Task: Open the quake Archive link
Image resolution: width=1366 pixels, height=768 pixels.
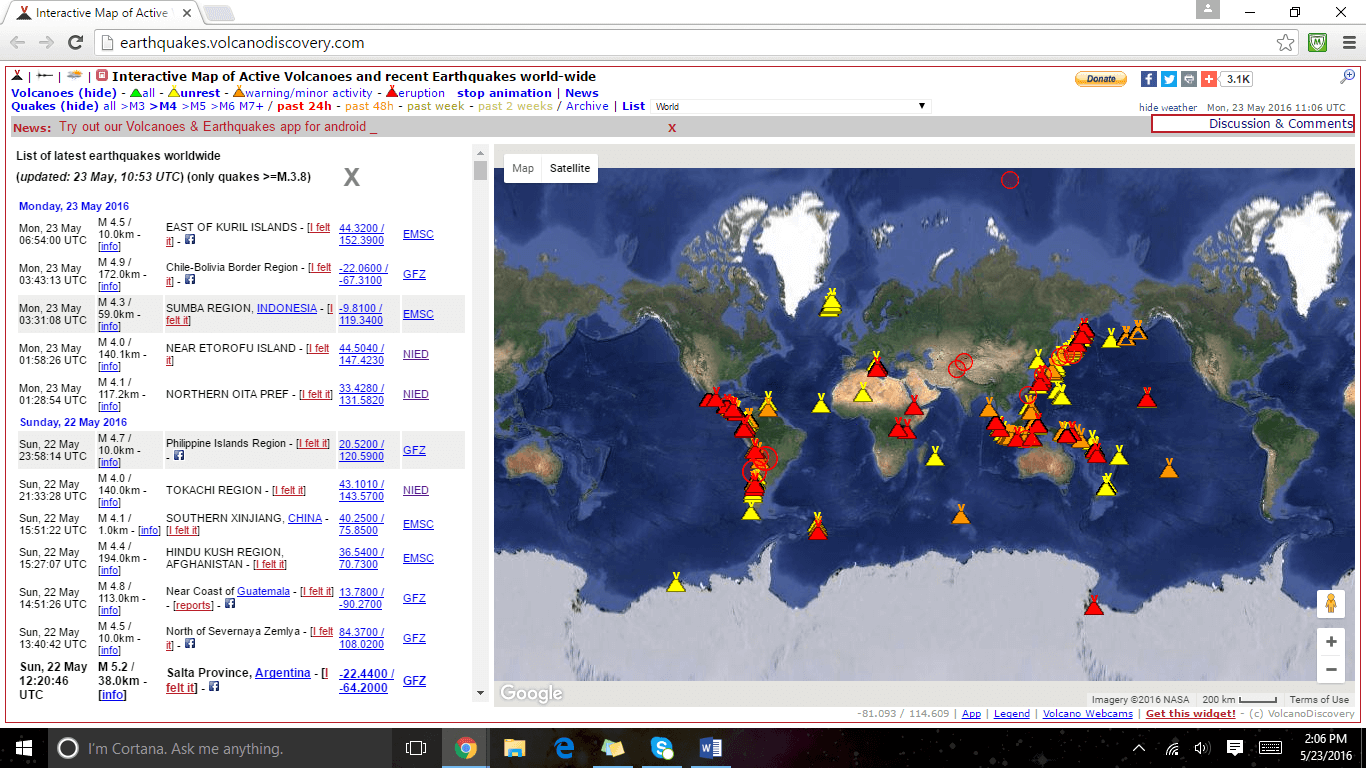Action: [x=587, y=106]
